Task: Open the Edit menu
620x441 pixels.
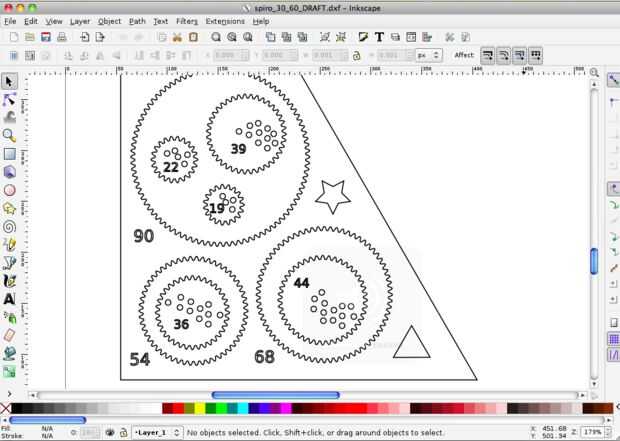Action: [31, 21]
